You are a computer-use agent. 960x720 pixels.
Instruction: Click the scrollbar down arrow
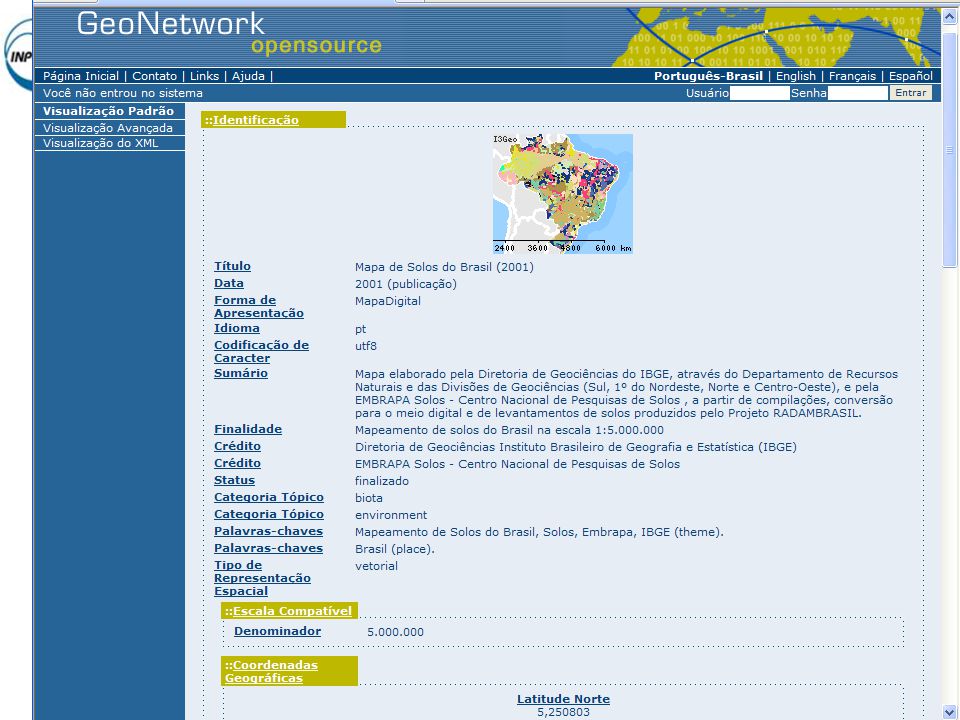click(950, 712)
